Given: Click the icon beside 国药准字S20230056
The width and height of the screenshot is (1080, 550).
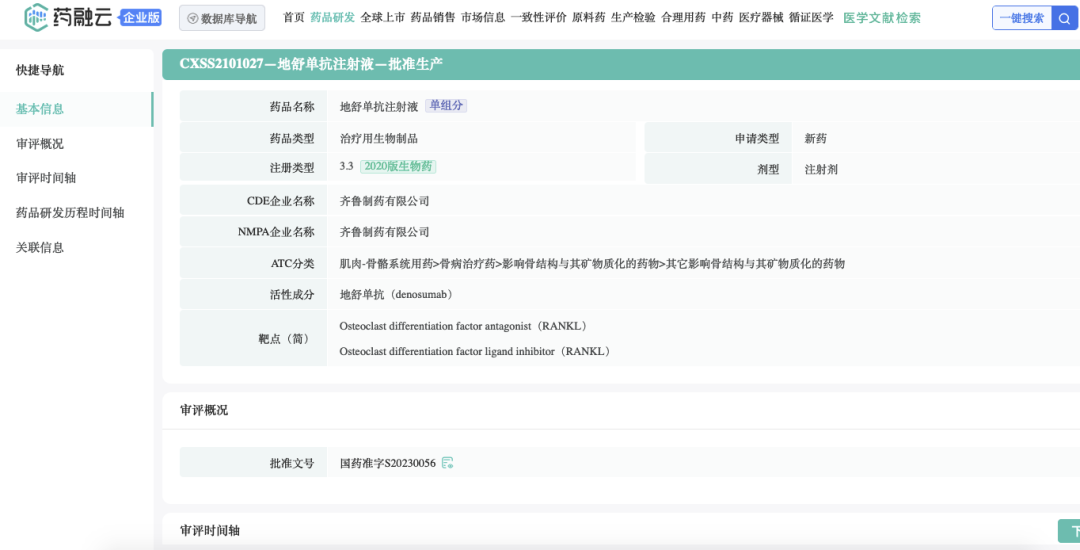Looking at the screenshot, I should coord(448,463).
